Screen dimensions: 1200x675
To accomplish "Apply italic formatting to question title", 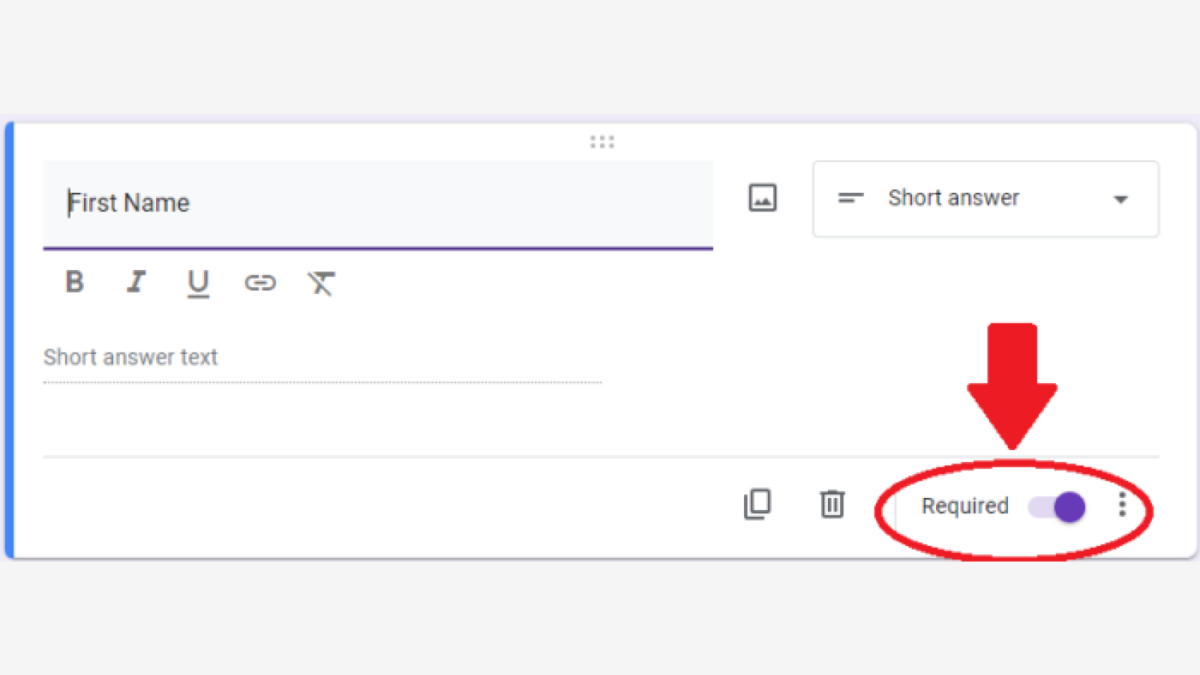I will coord(136,283).
